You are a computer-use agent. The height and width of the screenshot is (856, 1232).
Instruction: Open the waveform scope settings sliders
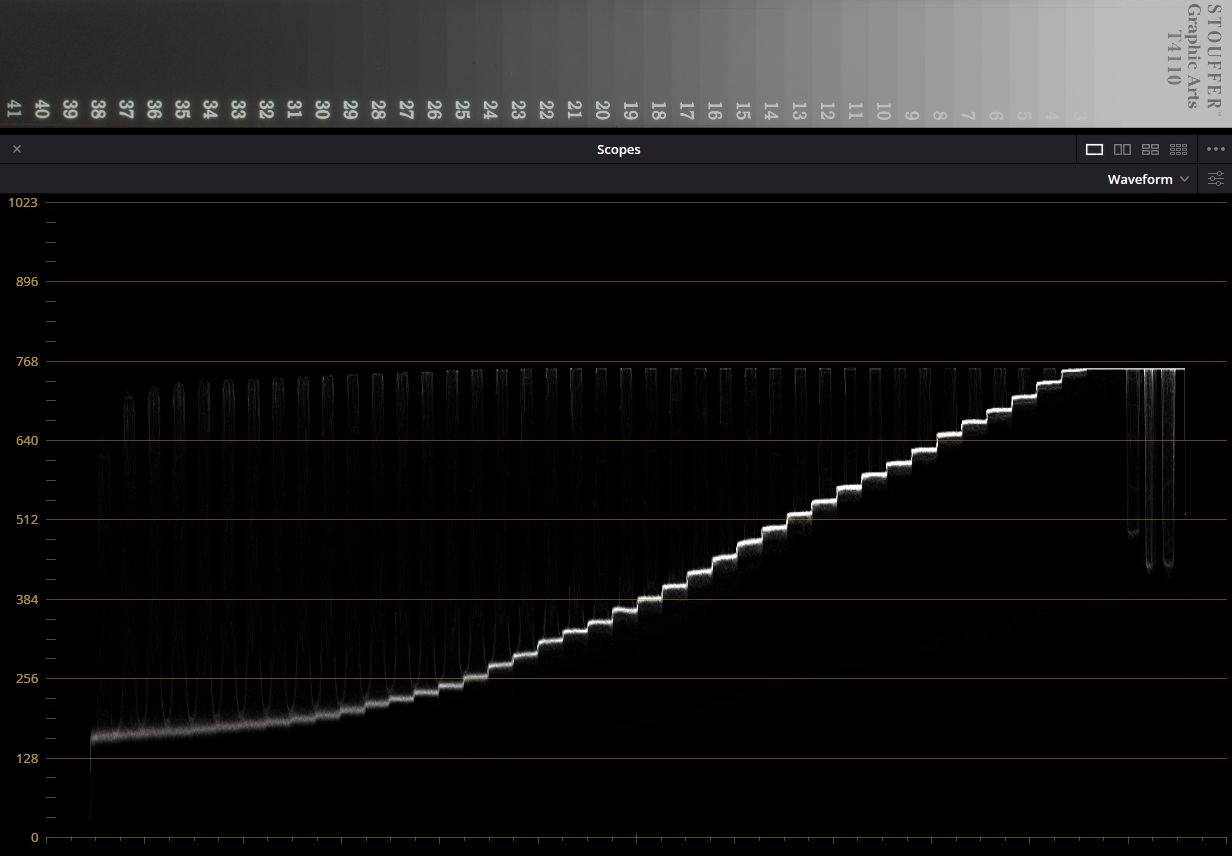pyautogui.click(x=1216, y=179)
